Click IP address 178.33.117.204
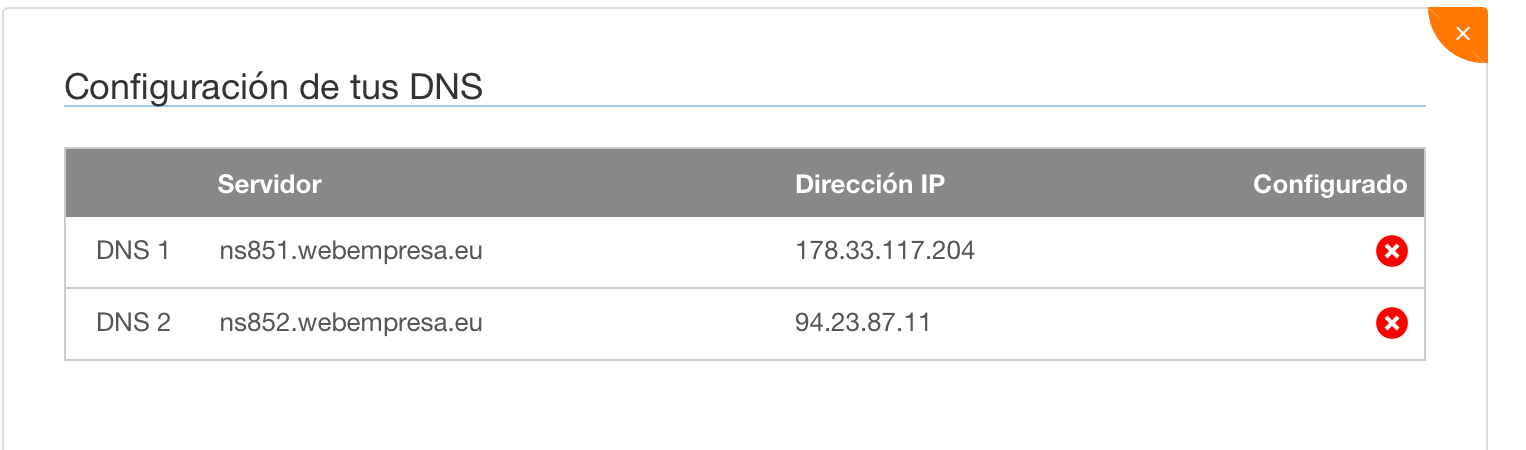Image resolution: width=1526 pixels, height=450 pixels. click(885, 251)
